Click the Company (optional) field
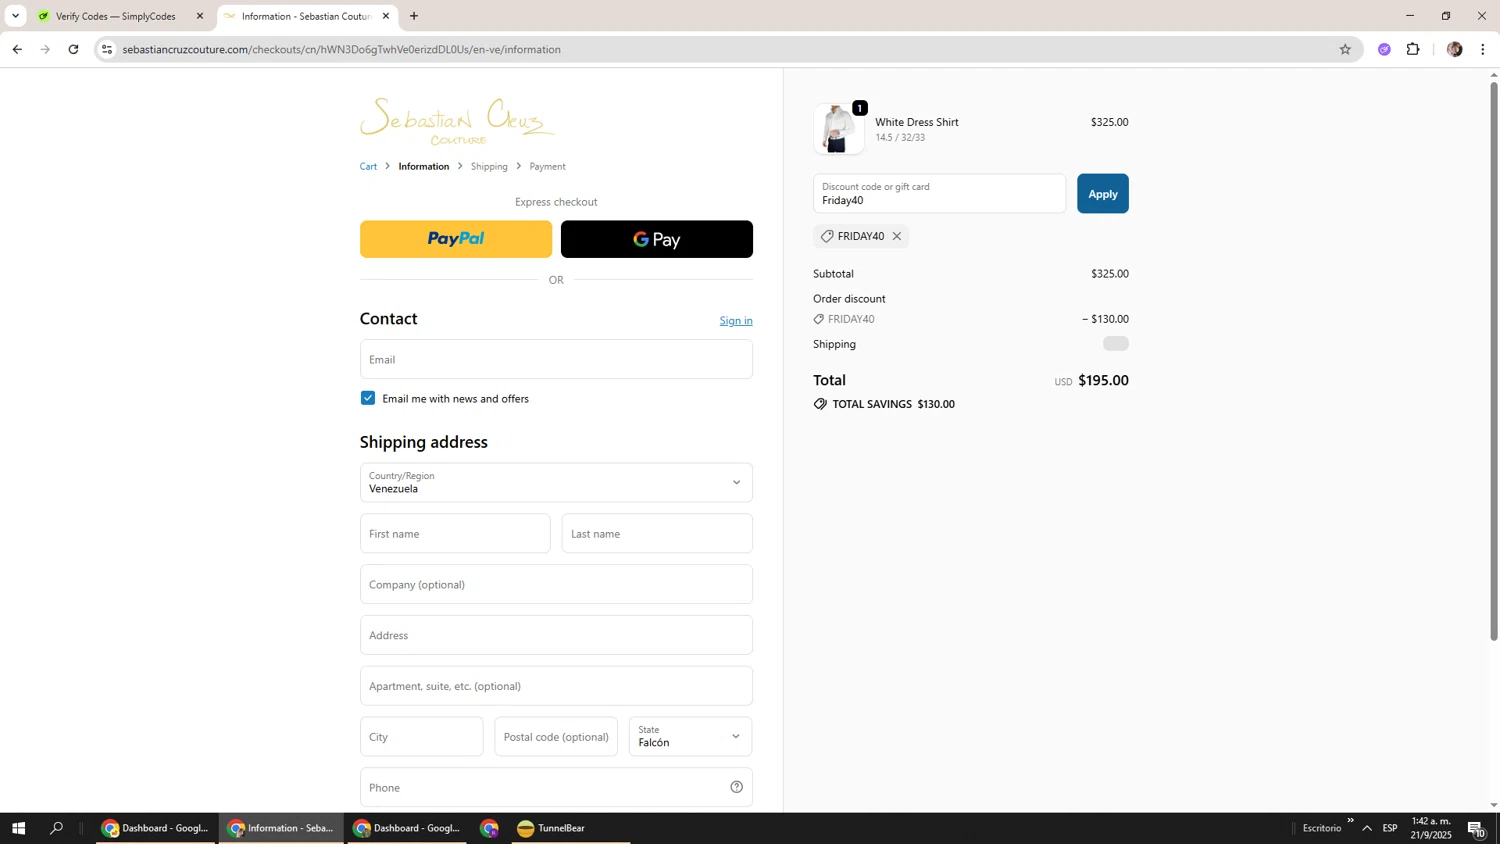Screen dimensions: 1500x844 (x=556, y=584)
